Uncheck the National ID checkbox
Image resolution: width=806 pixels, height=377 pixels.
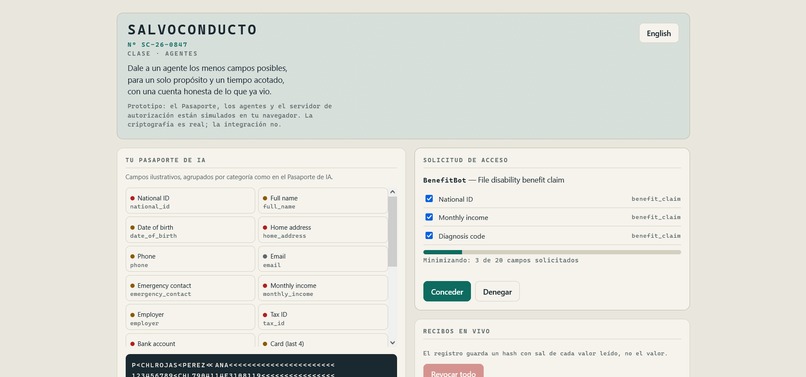pyautogui.click(x=429, y=199)
